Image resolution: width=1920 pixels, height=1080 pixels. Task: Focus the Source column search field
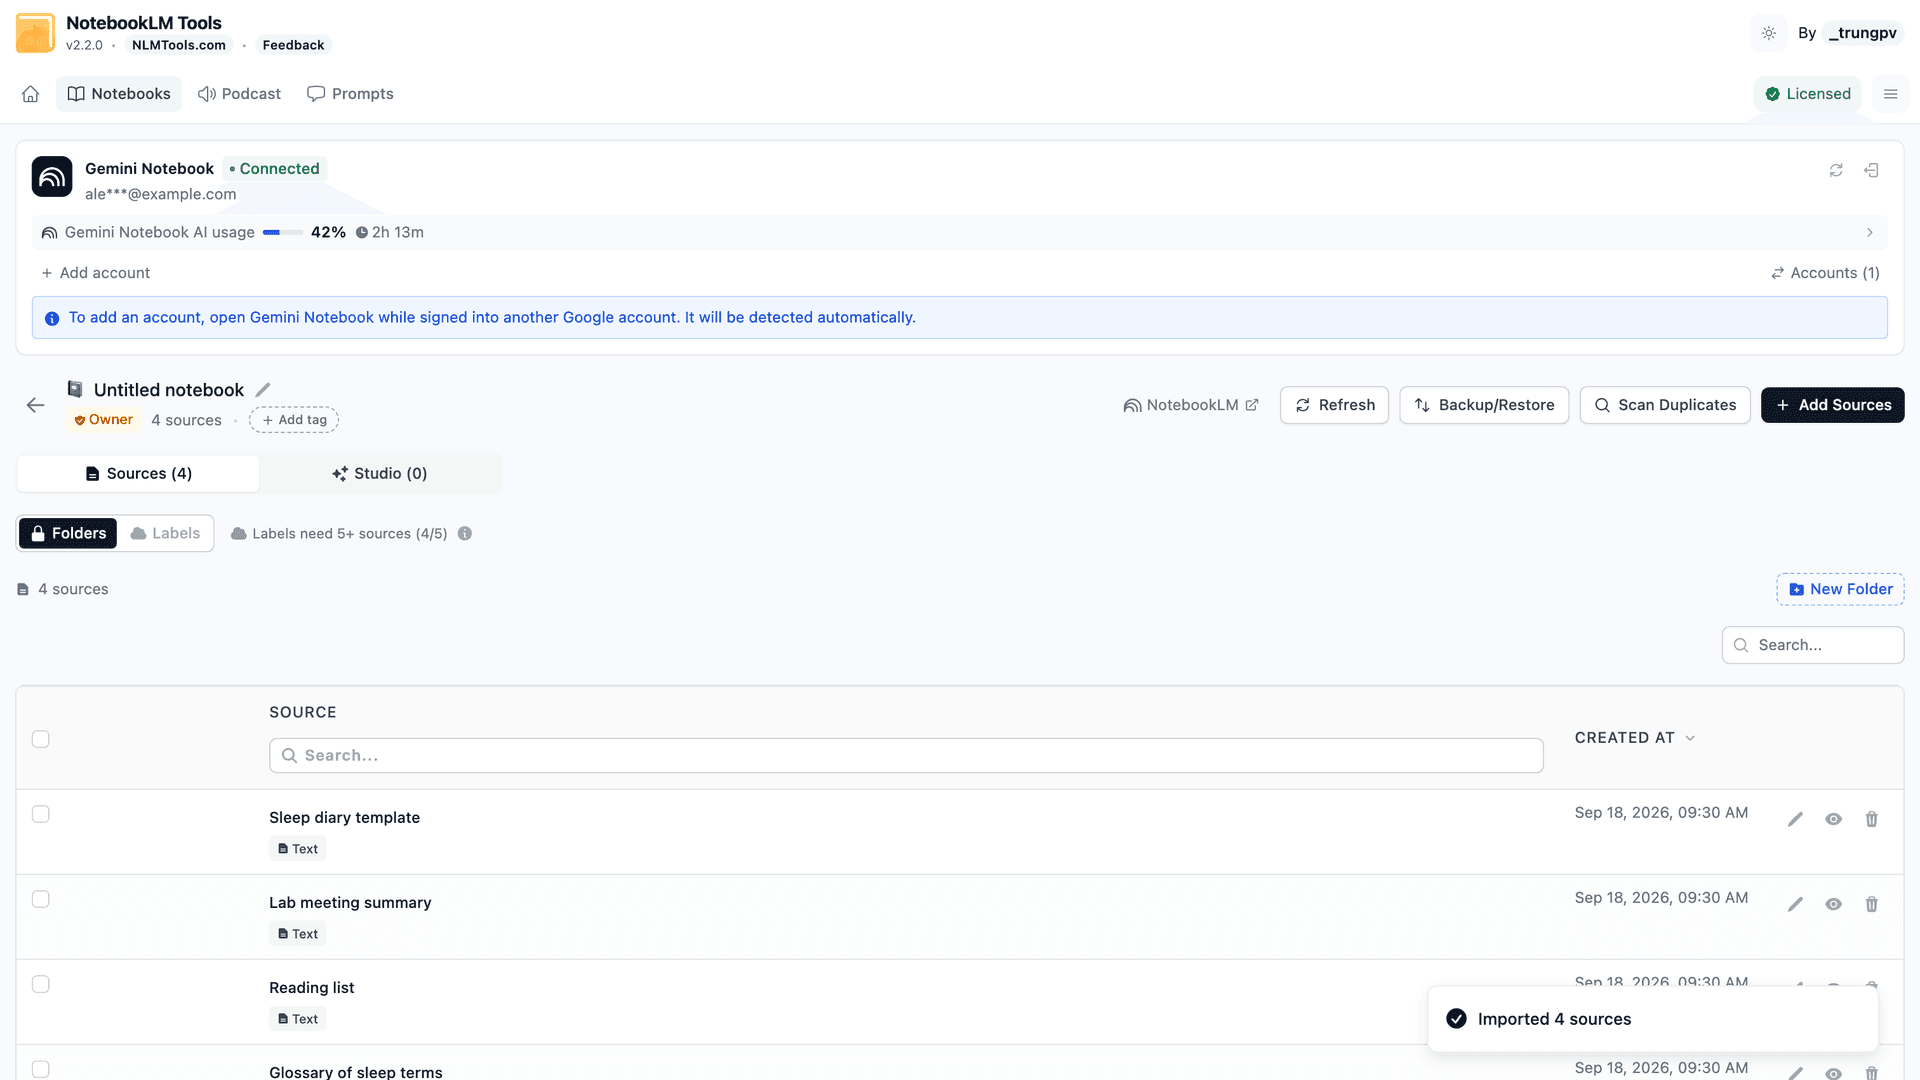coord(906,756)
